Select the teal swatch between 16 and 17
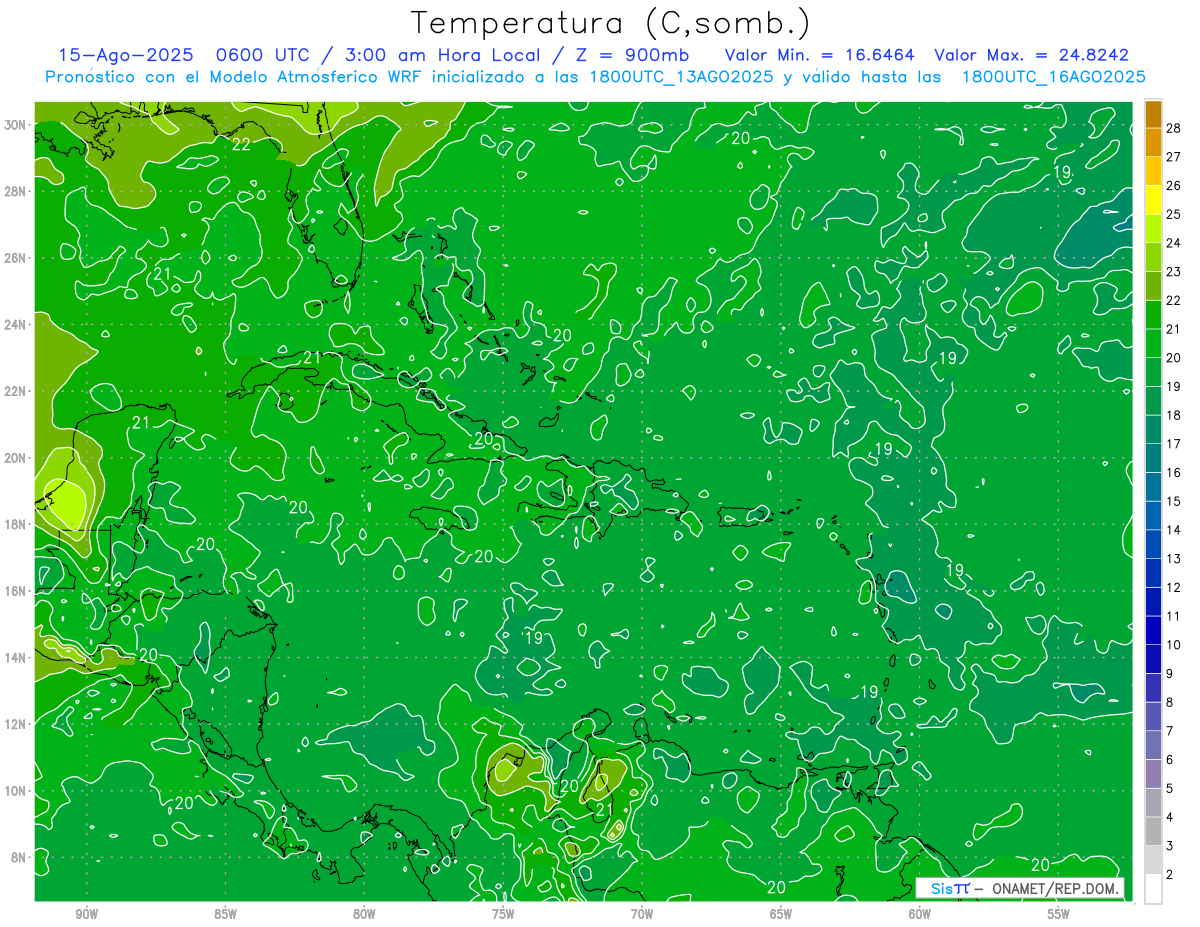1200x927 pixels. point(1153,458)
